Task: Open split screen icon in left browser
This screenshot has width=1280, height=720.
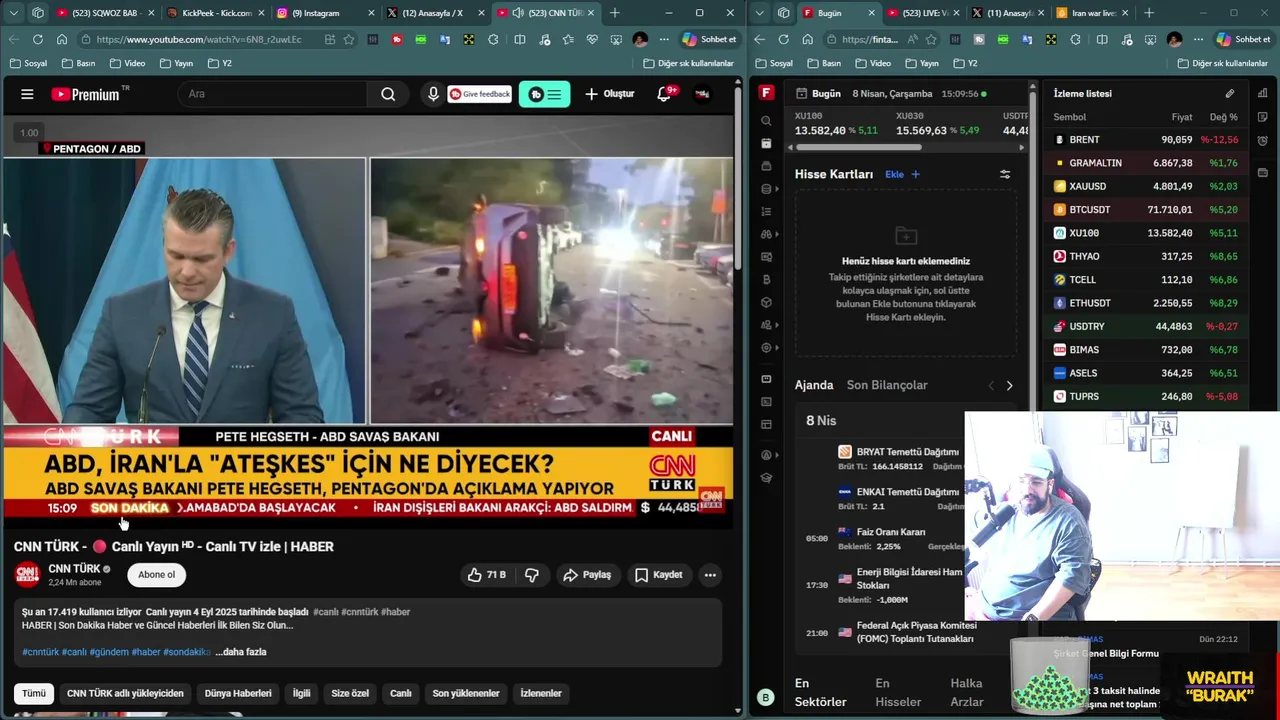Action: click(x=520, y=39)
